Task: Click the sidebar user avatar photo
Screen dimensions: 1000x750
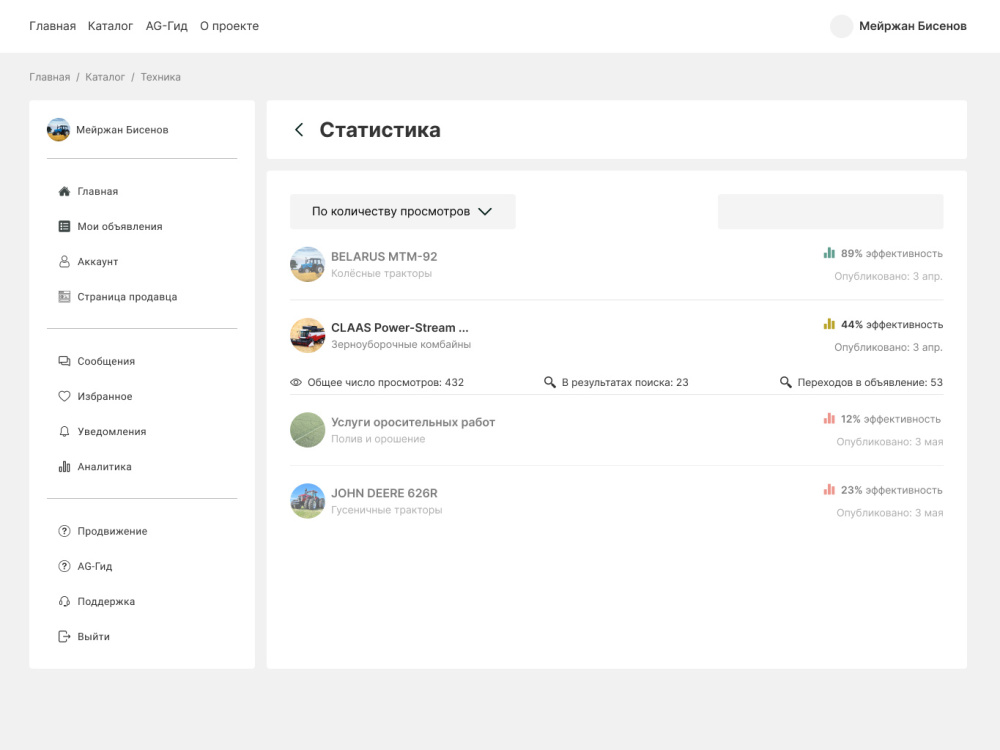Action: pos(58,129)
